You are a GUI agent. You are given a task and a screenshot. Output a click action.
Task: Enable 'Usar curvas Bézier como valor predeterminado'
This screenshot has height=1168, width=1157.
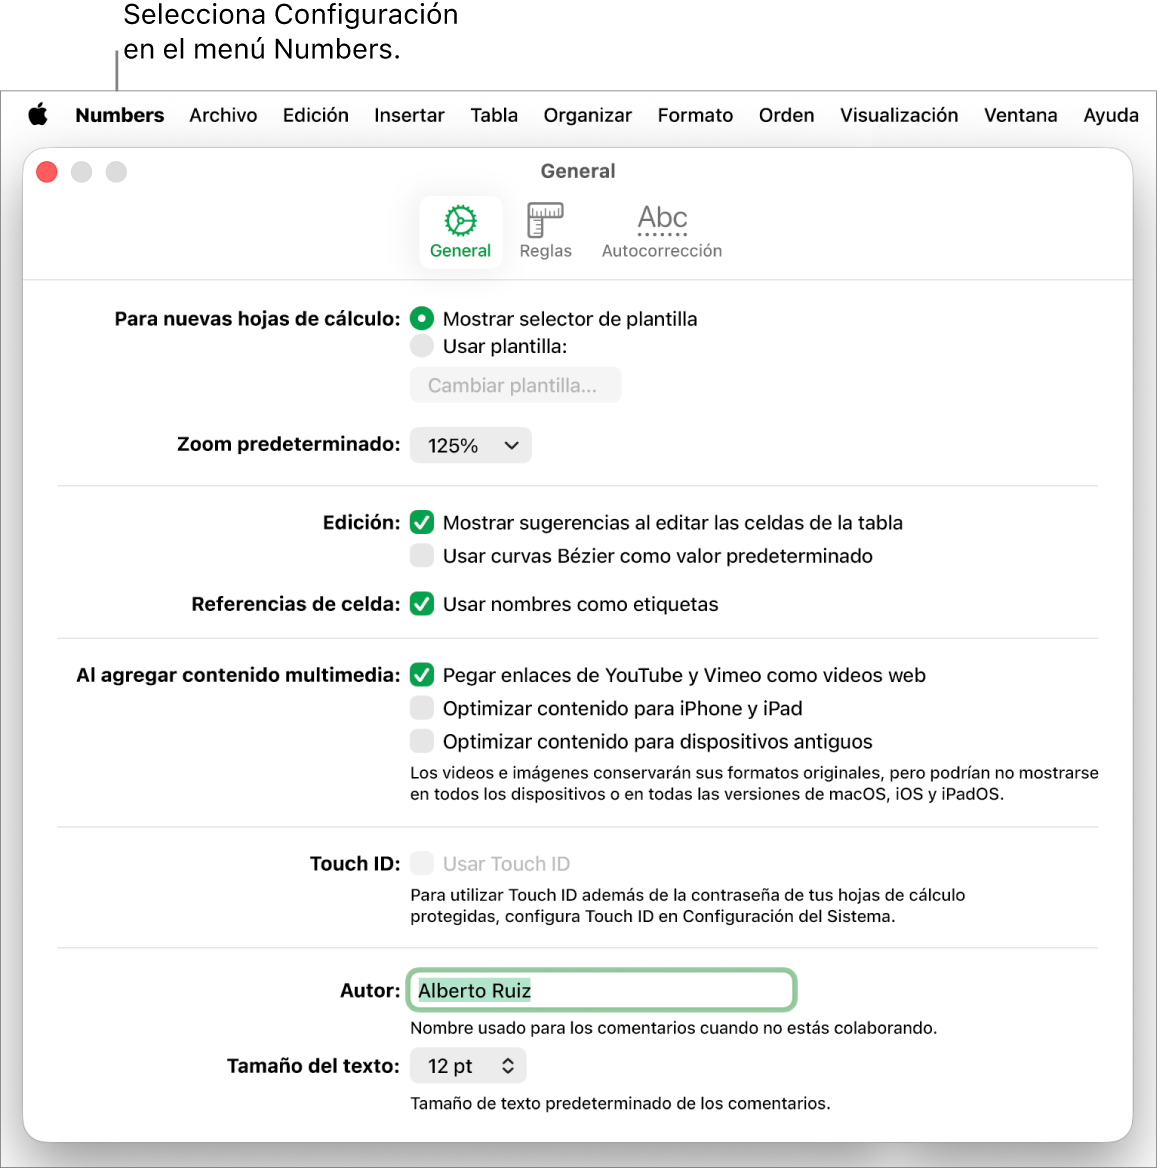pos(421,555)
